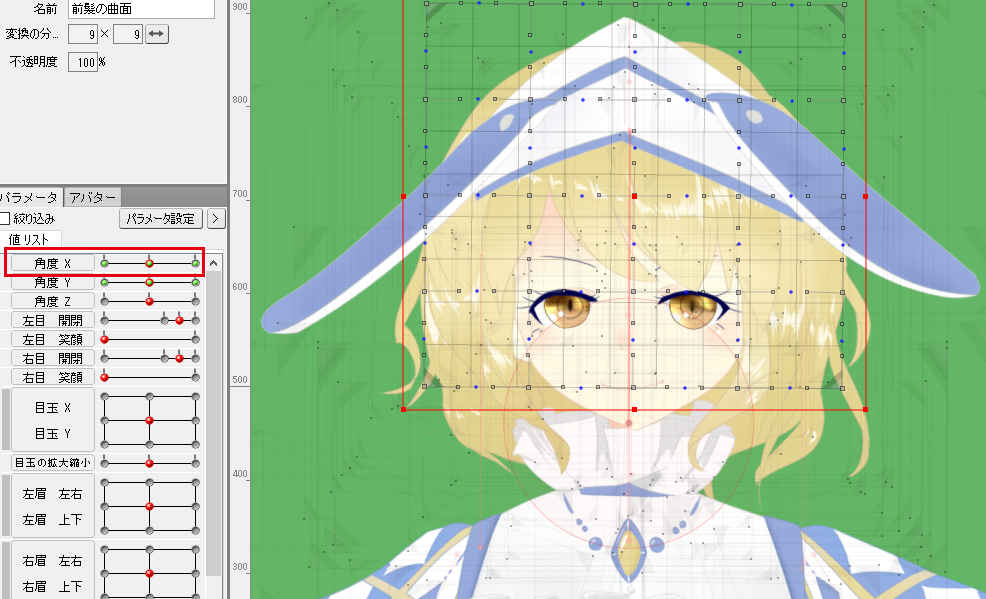Click the 左目 笑顔 slider red handle
The width and height of the screenshot is (986, 599).
tap(104, 339)
